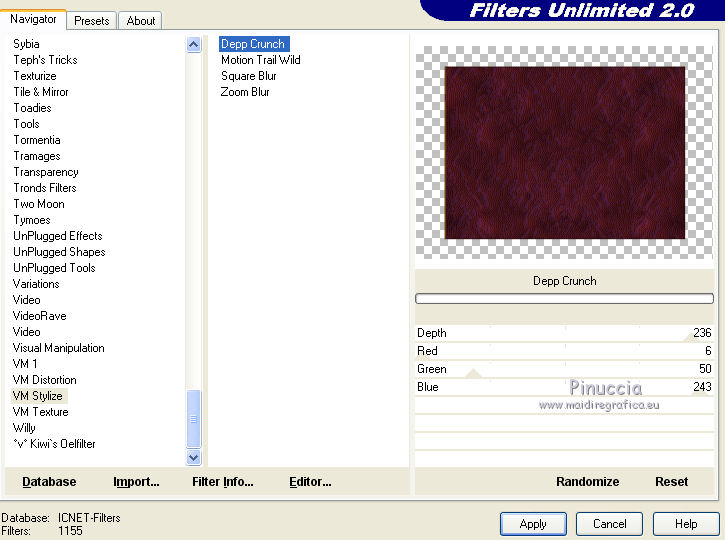The height and width of the screenshot is (540, 725).
Task: Select the Tronds Filters category
Action: point(45,188)
